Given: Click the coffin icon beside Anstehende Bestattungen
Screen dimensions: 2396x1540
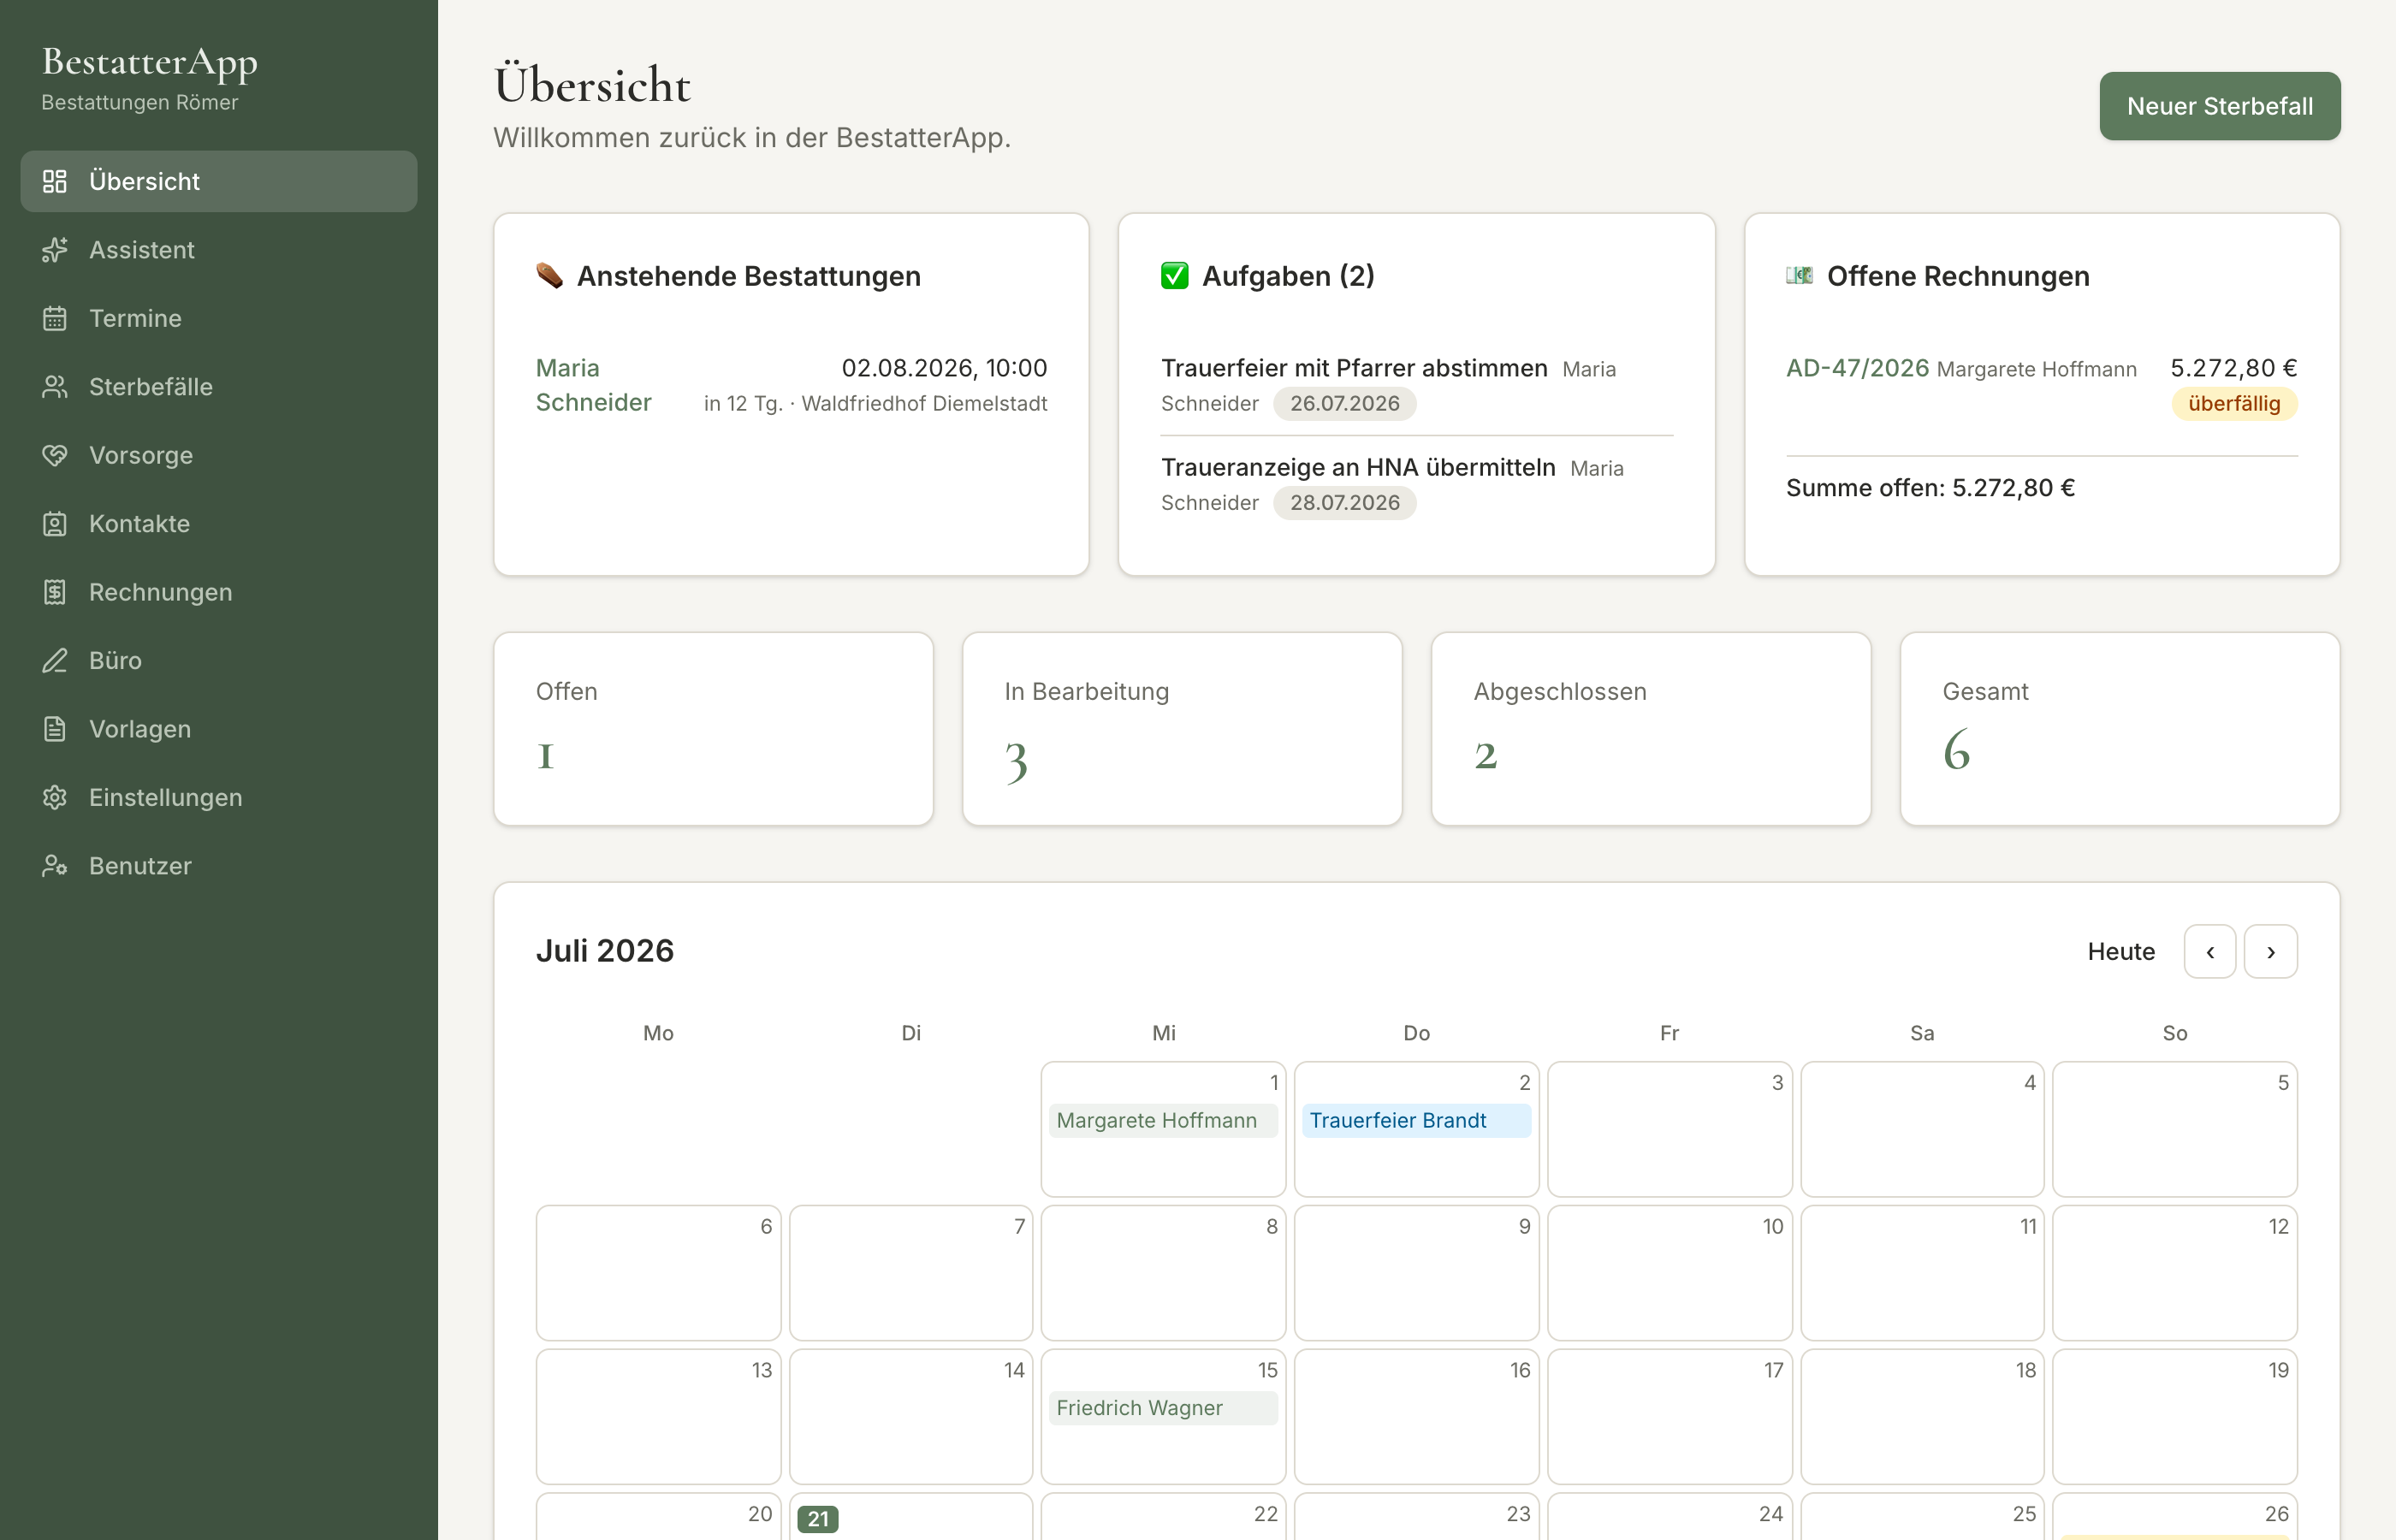Looking at the screenshot, I should (x=549, y=276).
